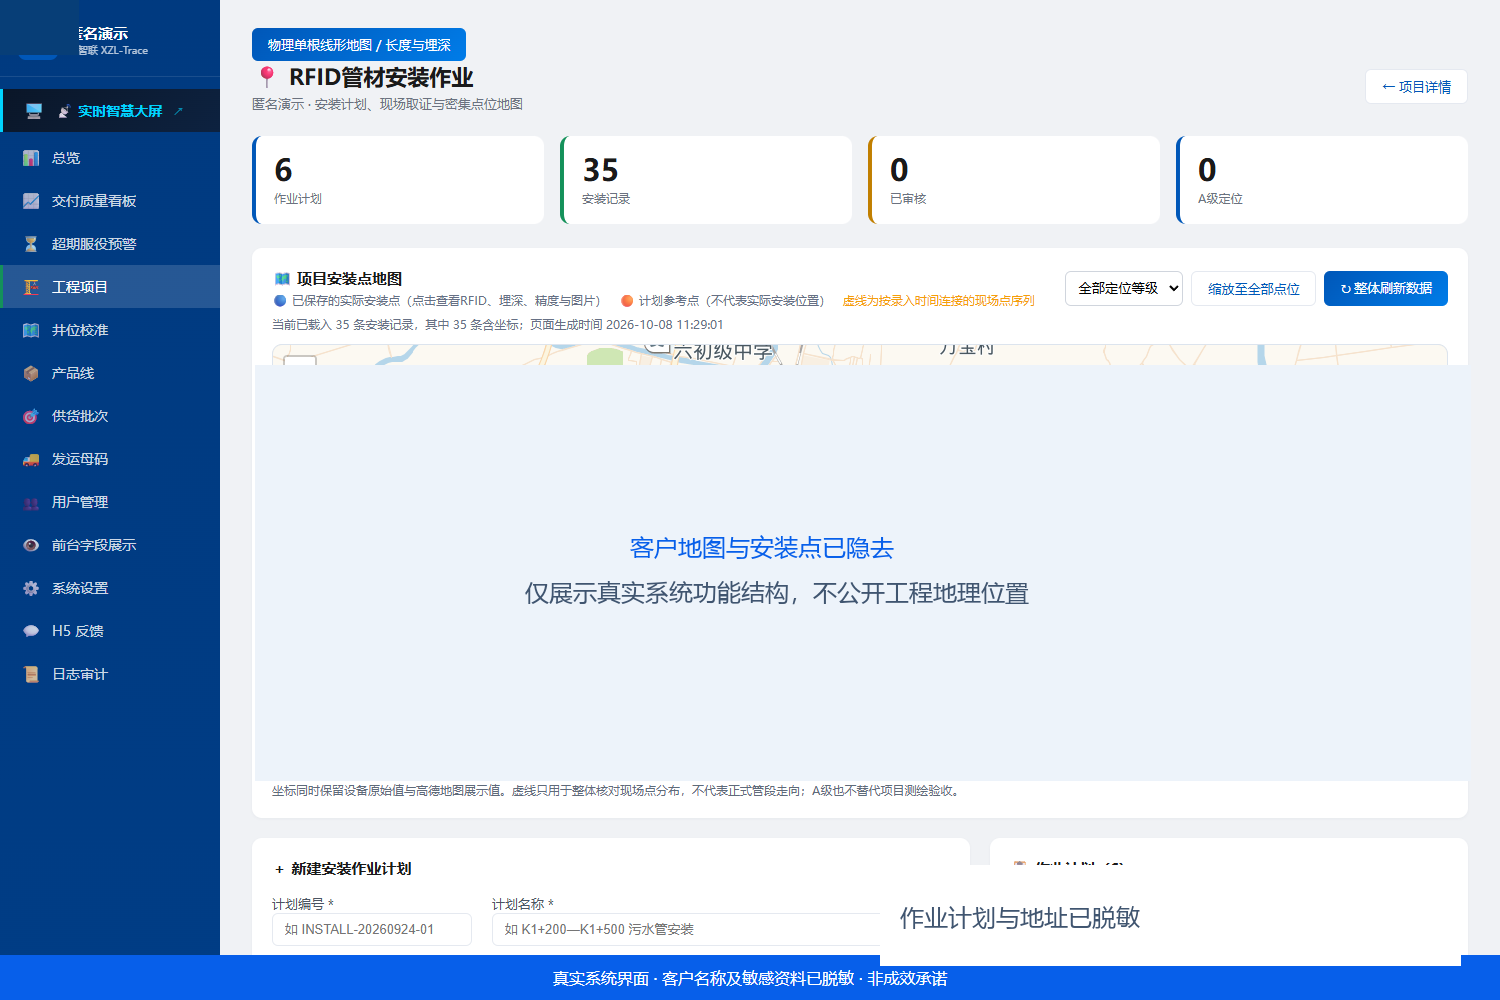Click the 系统设置 gear icon

point(31,588)
